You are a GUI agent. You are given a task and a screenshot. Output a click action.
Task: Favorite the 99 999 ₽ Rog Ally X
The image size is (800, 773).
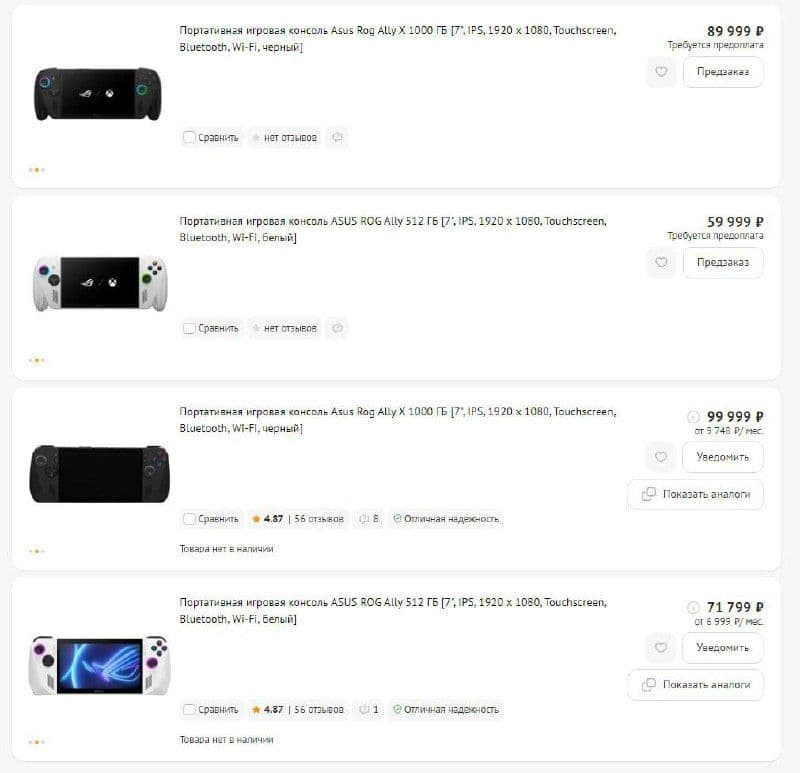pos(661,457)
